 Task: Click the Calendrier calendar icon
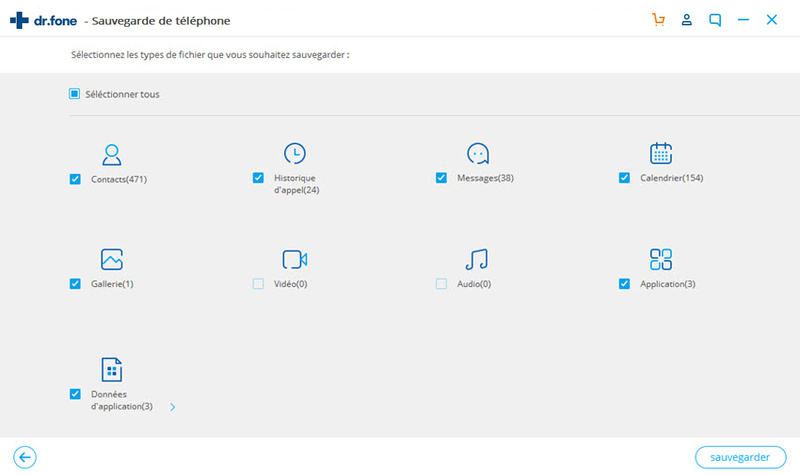(661, 153)
